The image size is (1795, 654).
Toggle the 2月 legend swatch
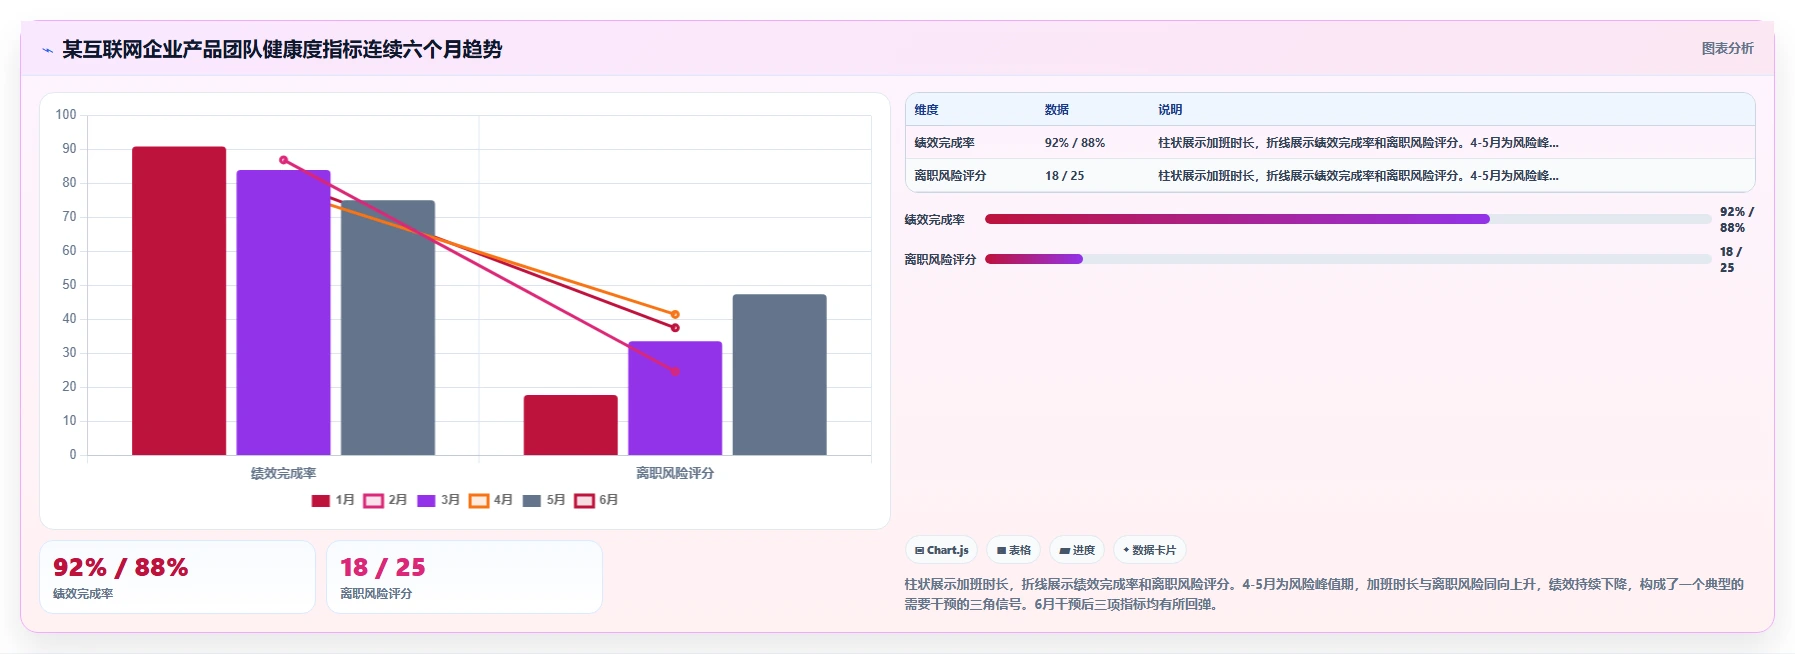[x=373, y=501]
